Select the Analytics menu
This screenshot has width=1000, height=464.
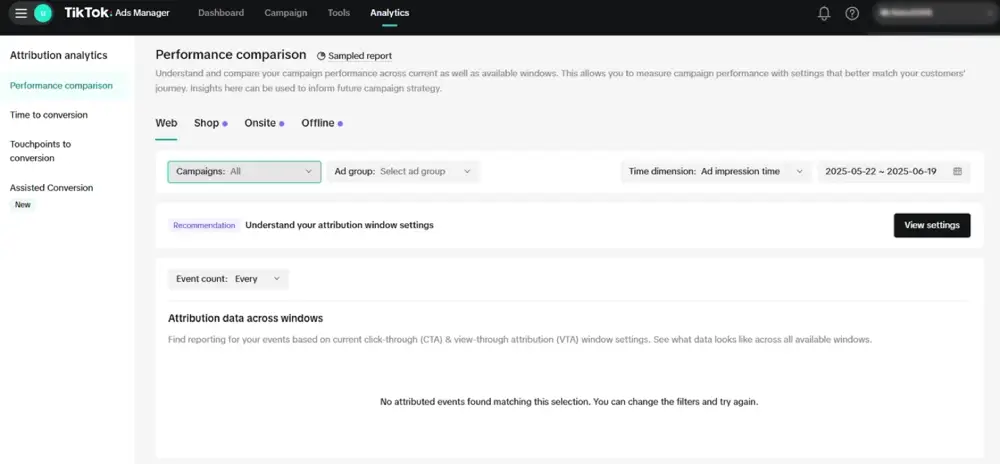(390, 13)
